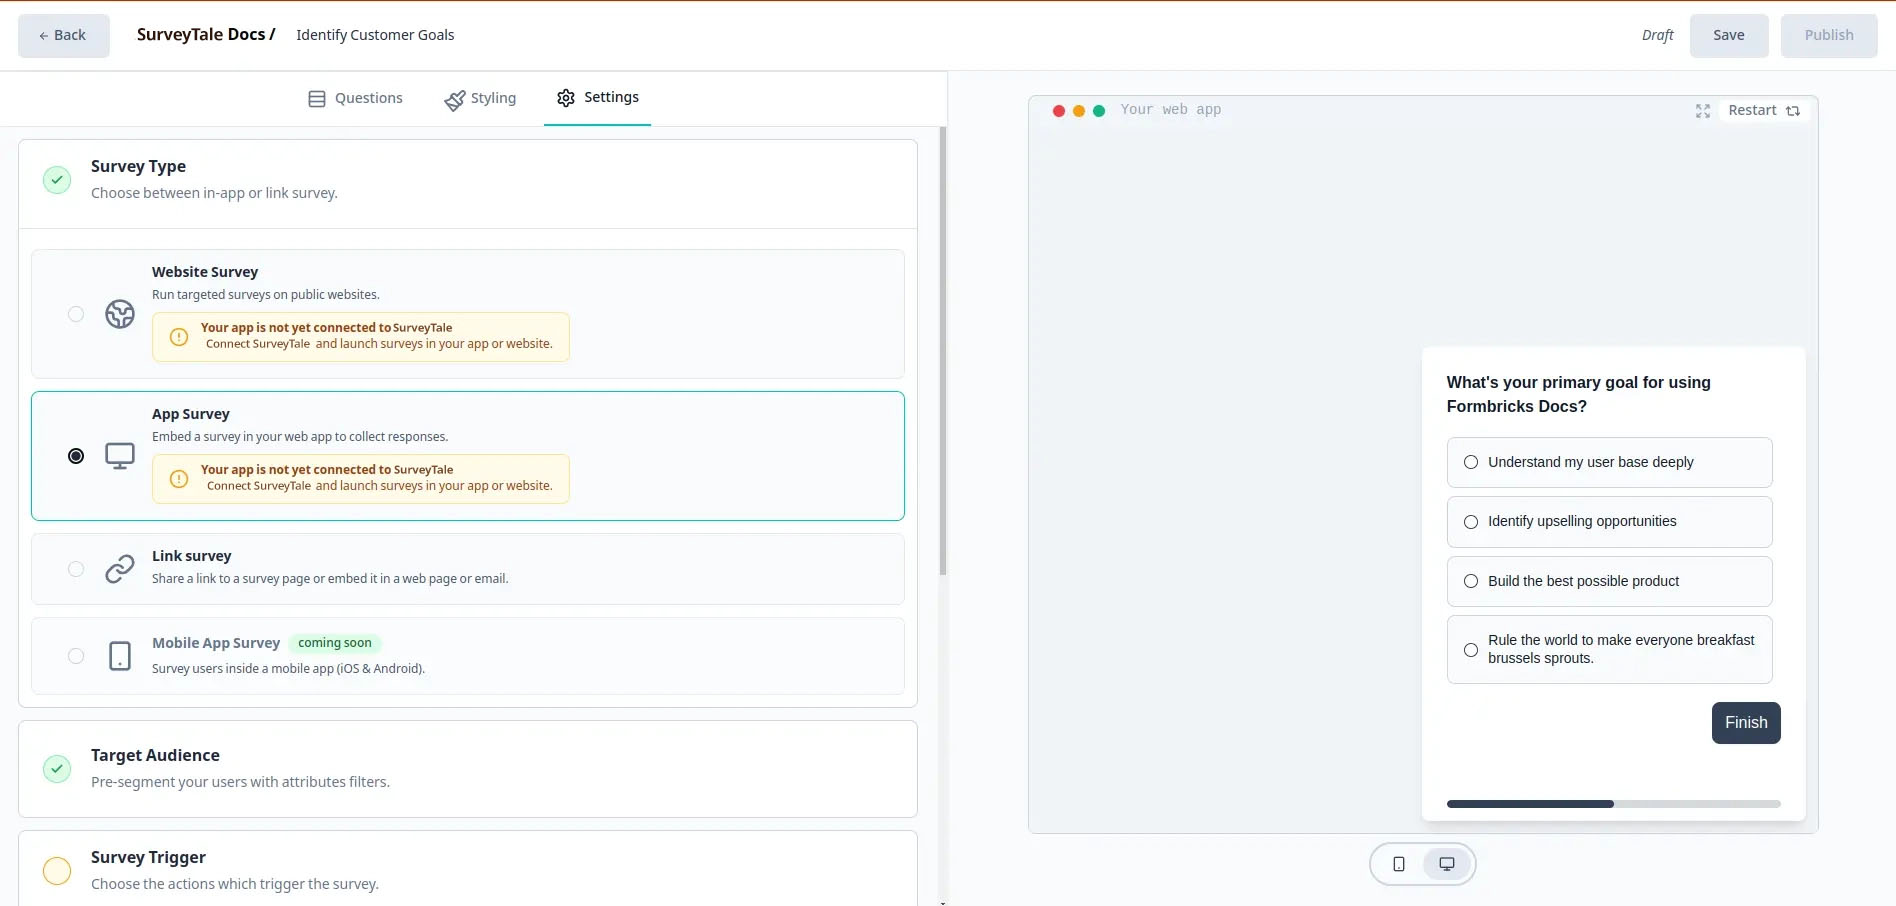Select the Website Survey radio button
1896x906 pixels.
tap(76, 314)
